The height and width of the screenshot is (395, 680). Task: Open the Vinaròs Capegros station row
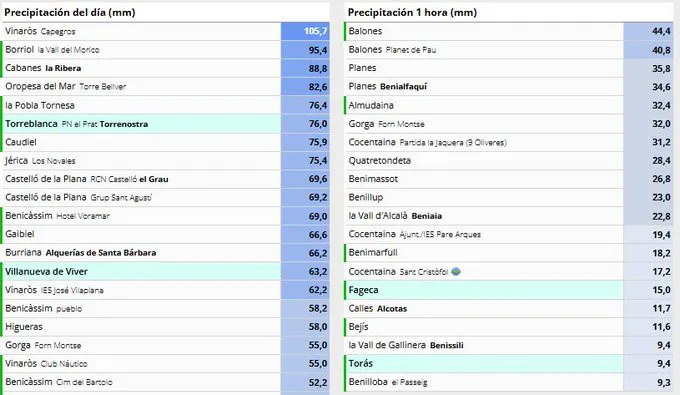pos(166,31)
